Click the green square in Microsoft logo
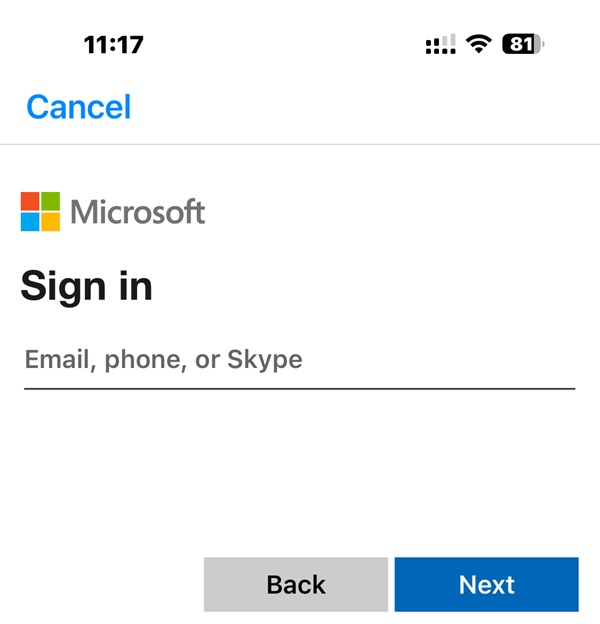Viewport: 600px width, 624px height. click(50, 201)
